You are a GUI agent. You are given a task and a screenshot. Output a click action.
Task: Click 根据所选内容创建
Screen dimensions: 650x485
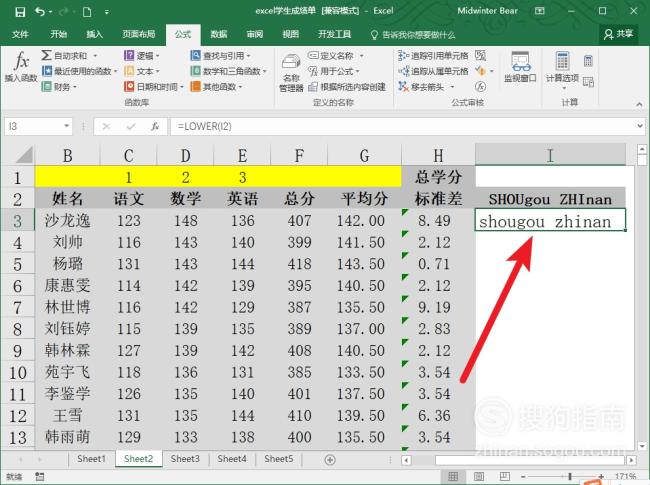point(347,87)
